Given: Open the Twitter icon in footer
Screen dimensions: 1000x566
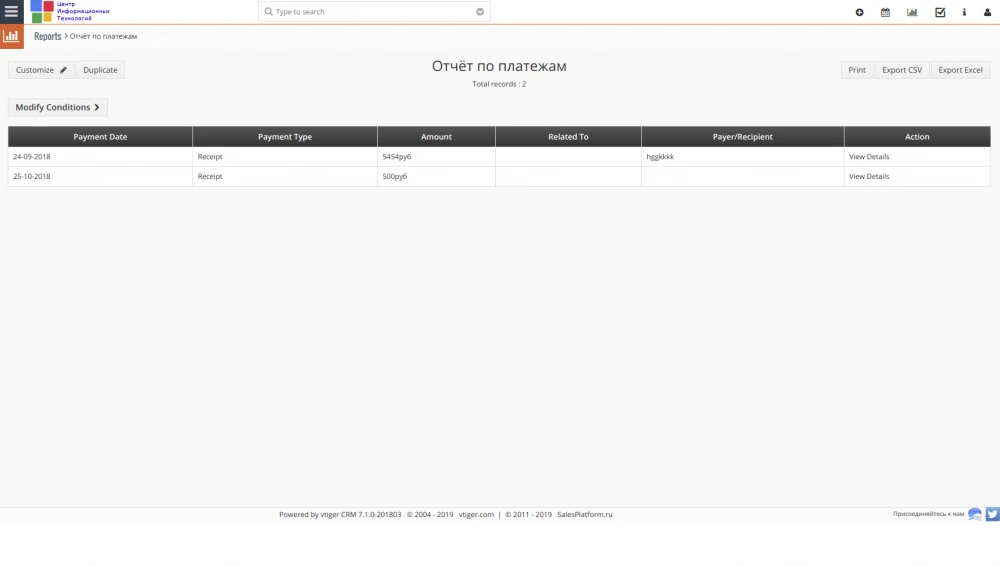Looking at the screenshot, I should click(x=992, y=514).
